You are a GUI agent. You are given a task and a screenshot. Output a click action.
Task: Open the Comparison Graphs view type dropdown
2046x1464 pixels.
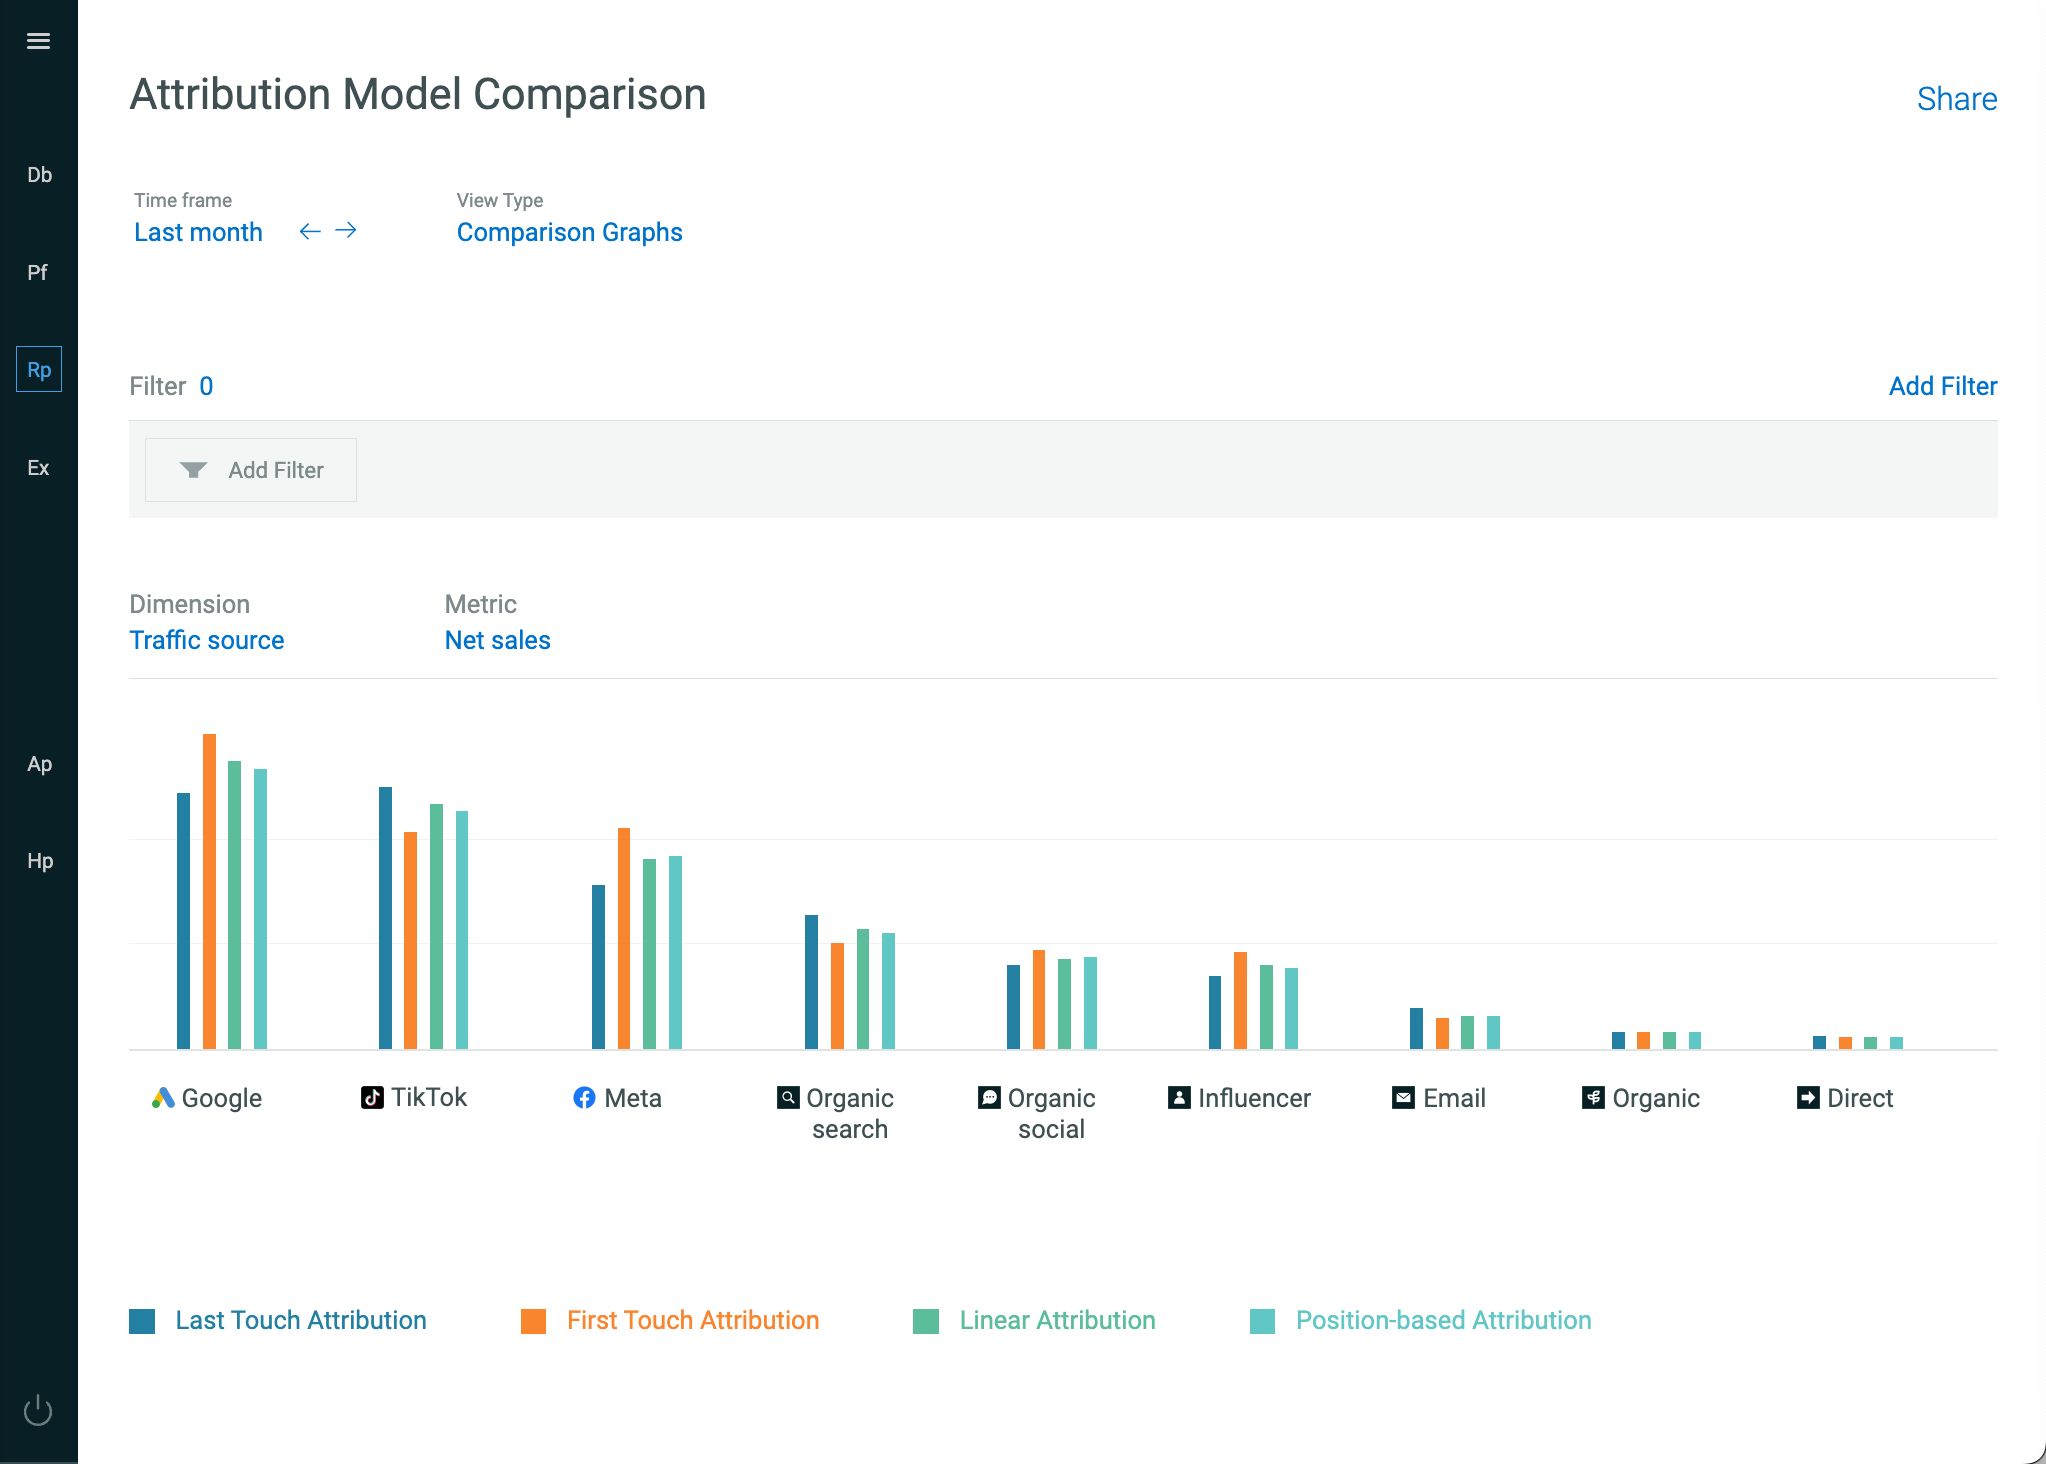[x=569, y=232]
